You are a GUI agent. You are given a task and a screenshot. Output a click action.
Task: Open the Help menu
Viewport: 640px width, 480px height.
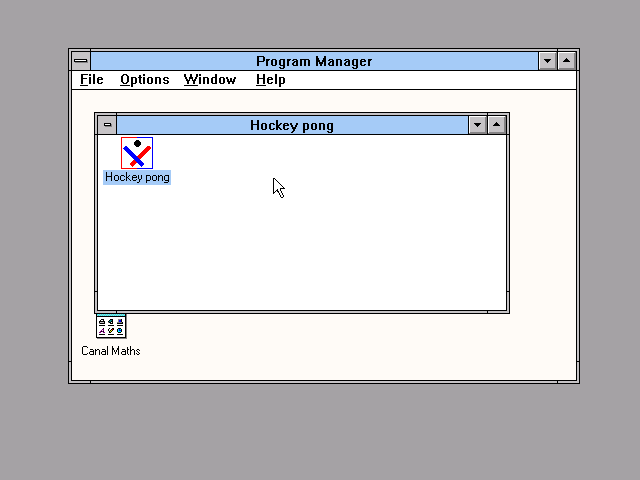point(270,80)
